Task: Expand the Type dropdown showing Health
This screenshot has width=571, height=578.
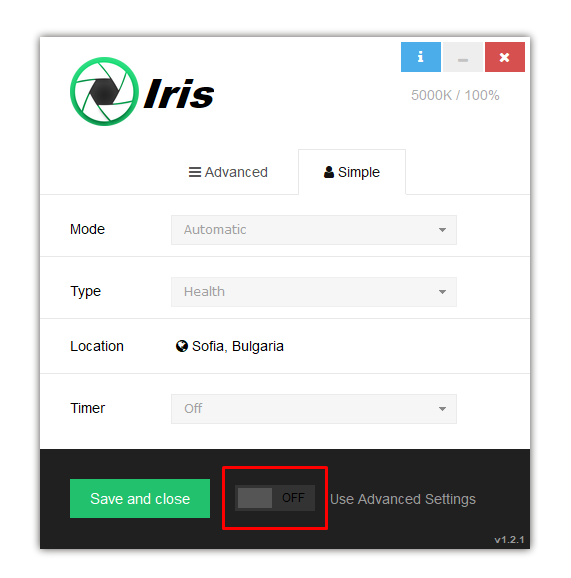Action: [x=314, y=292]
